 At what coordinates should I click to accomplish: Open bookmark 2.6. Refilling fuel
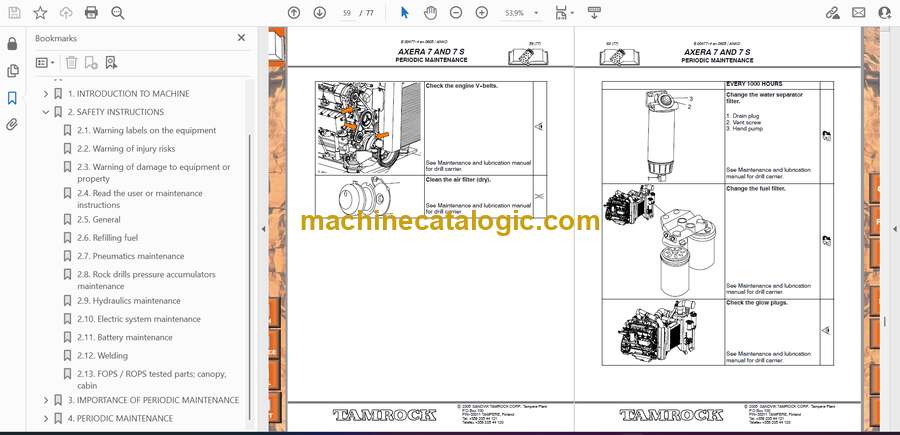coord(108,238)
